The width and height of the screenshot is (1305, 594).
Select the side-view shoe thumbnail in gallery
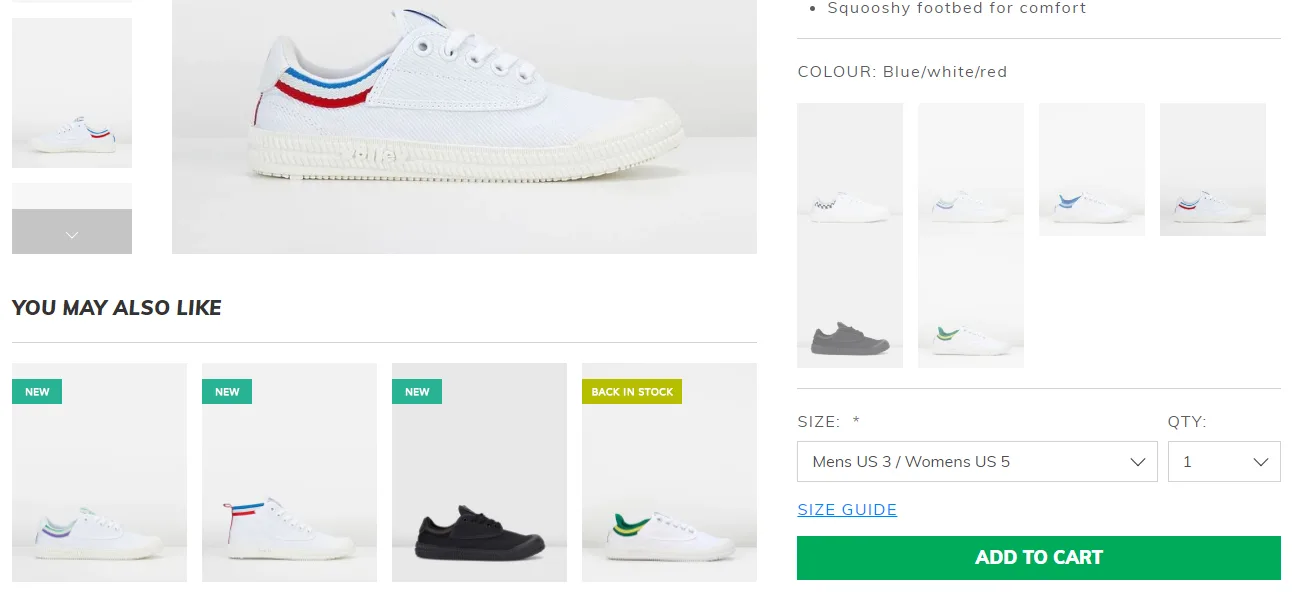pos(72,93)
